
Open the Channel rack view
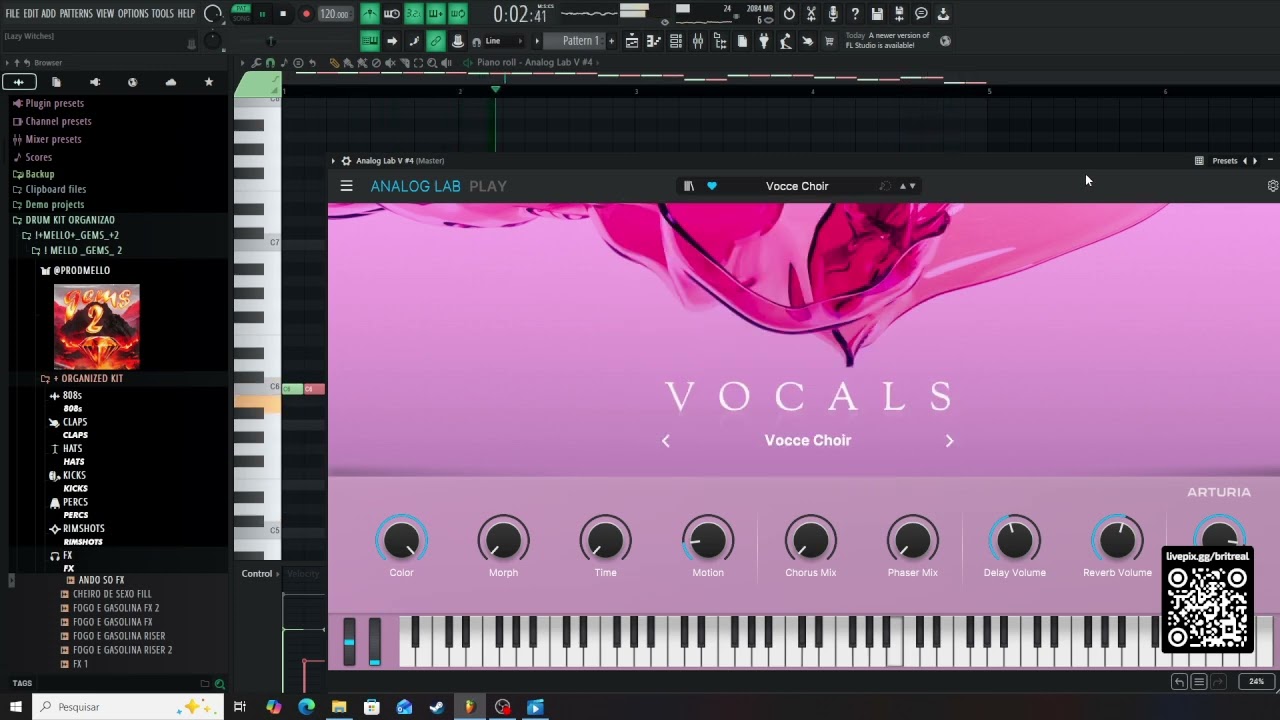pos(676,41)
